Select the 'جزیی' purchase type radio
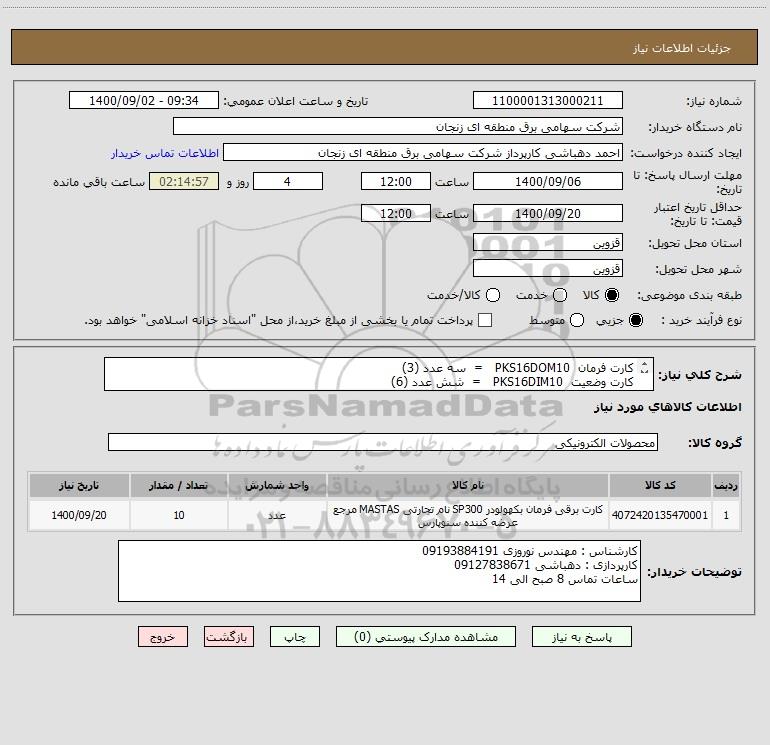Screen dimensions: 770x745 pos(635,320)
